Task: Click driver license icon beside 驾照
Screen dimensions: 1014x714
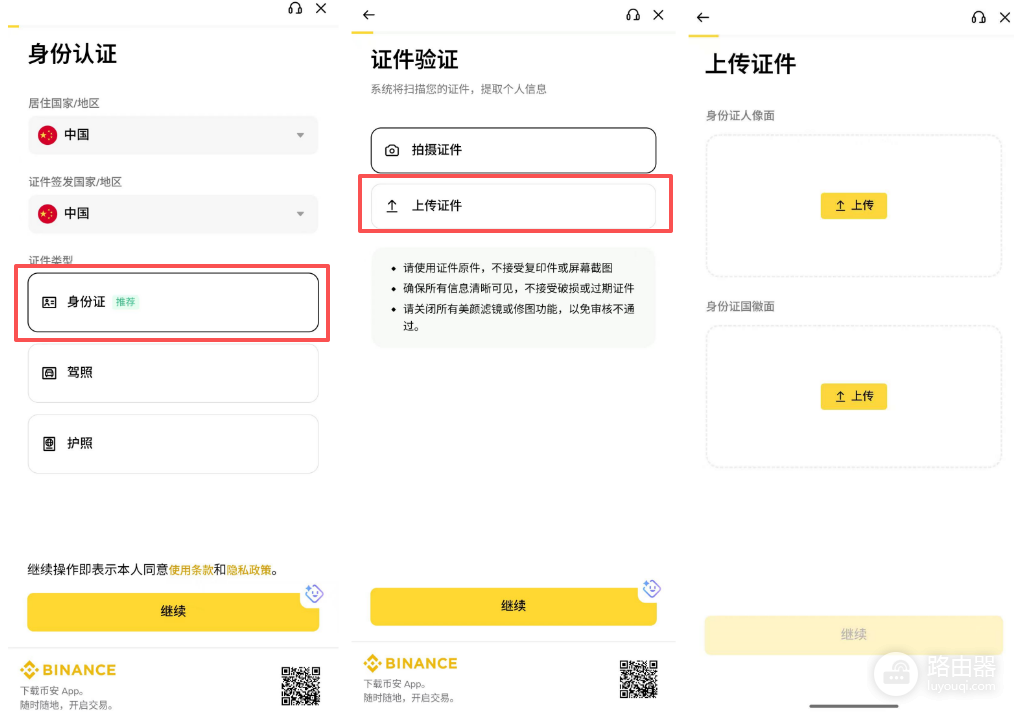Action: [x=49, y=373]
